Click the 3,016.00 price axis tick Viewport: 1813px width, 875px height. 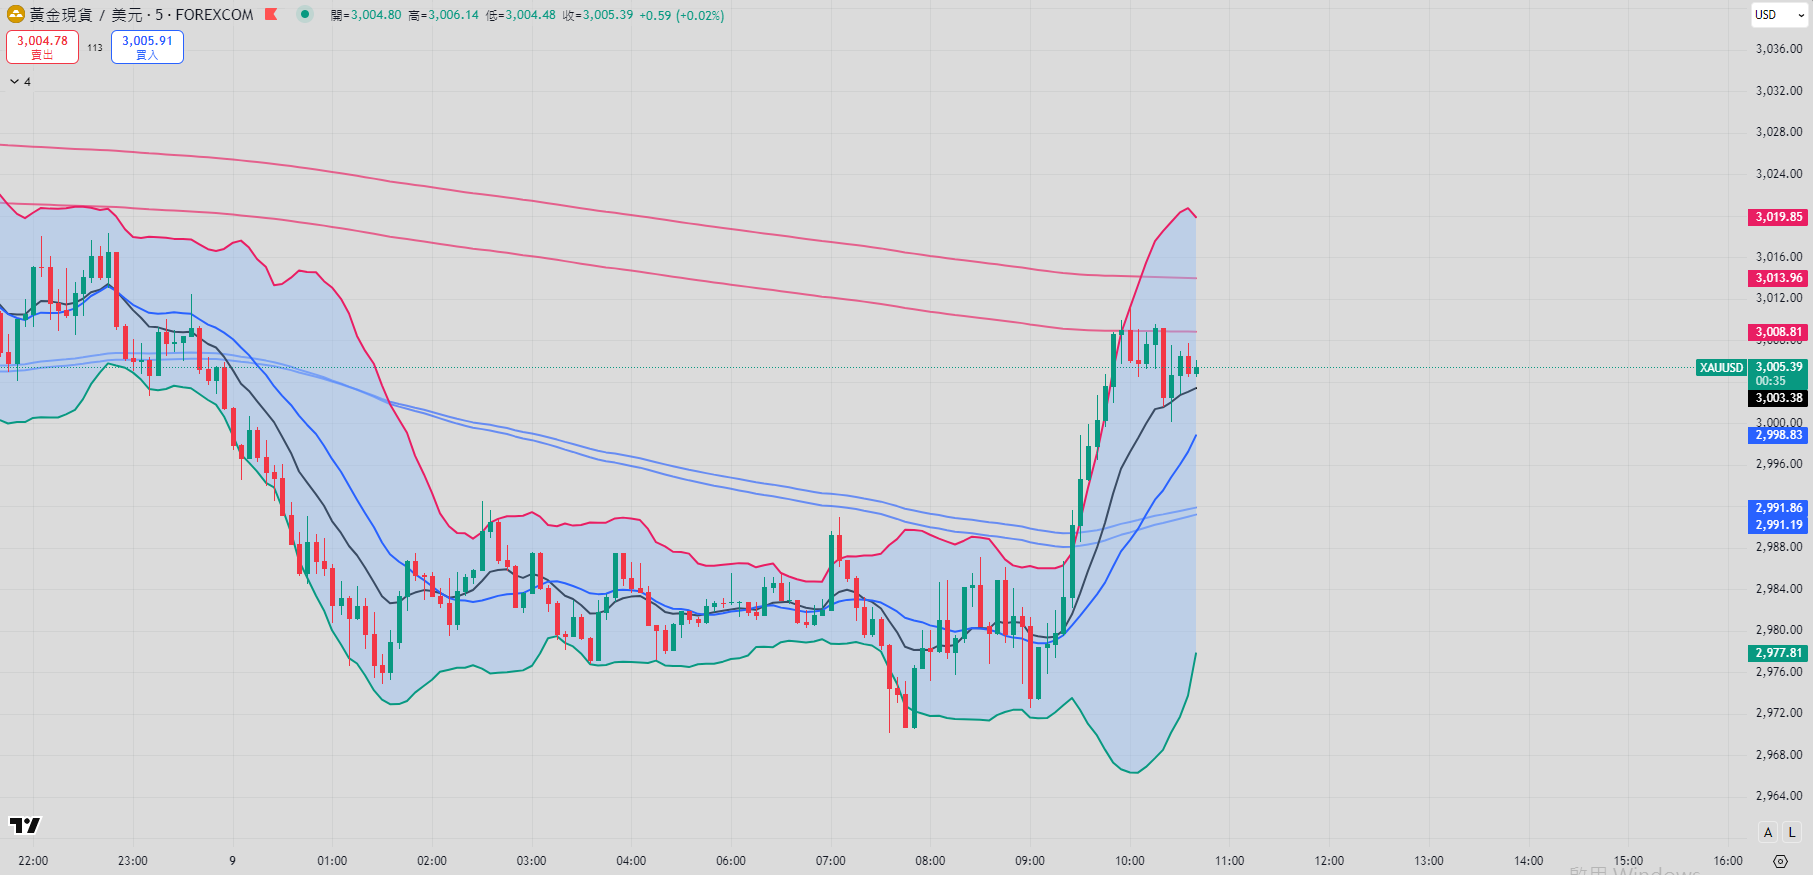coord(1779,257)
